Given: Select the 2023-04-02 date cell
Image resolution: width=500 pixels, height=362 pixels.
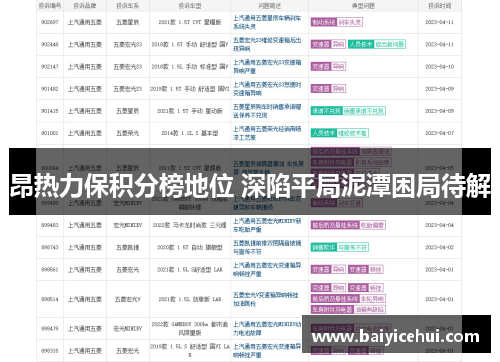Looking at the screenshot, I should pyautogui.click(x=439, y=247).
